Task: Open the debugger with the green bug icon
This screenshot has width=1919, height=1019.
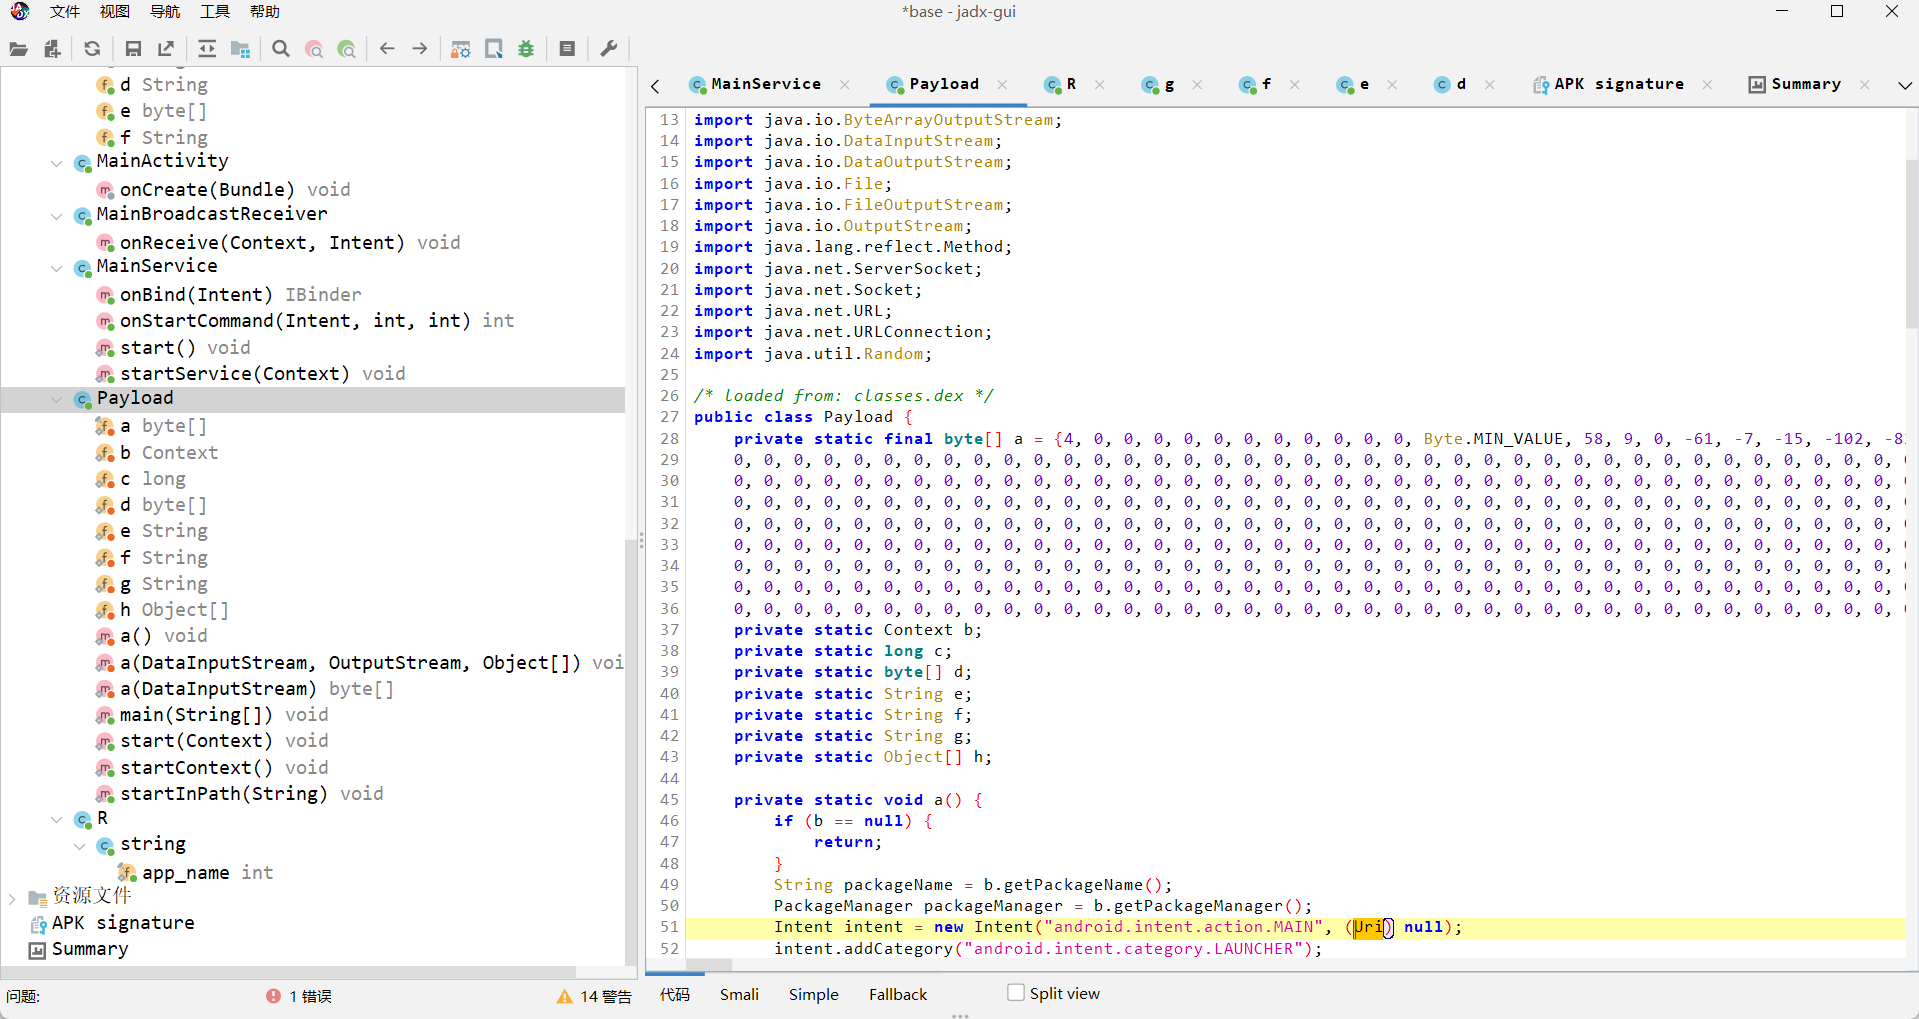Action: click(x=526, y=49)
